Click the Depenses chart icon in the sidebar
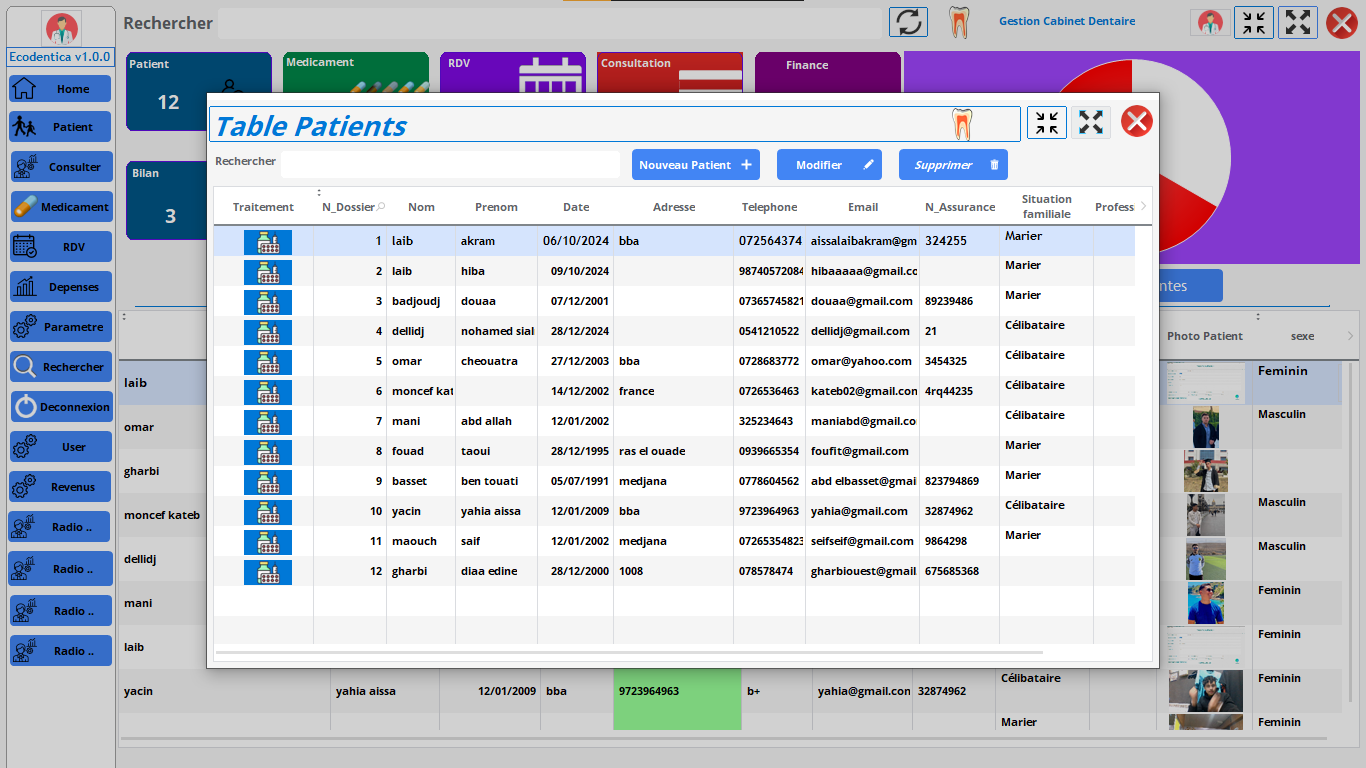Viewport: 1366px width, 768px height. (x=25, y=287)
